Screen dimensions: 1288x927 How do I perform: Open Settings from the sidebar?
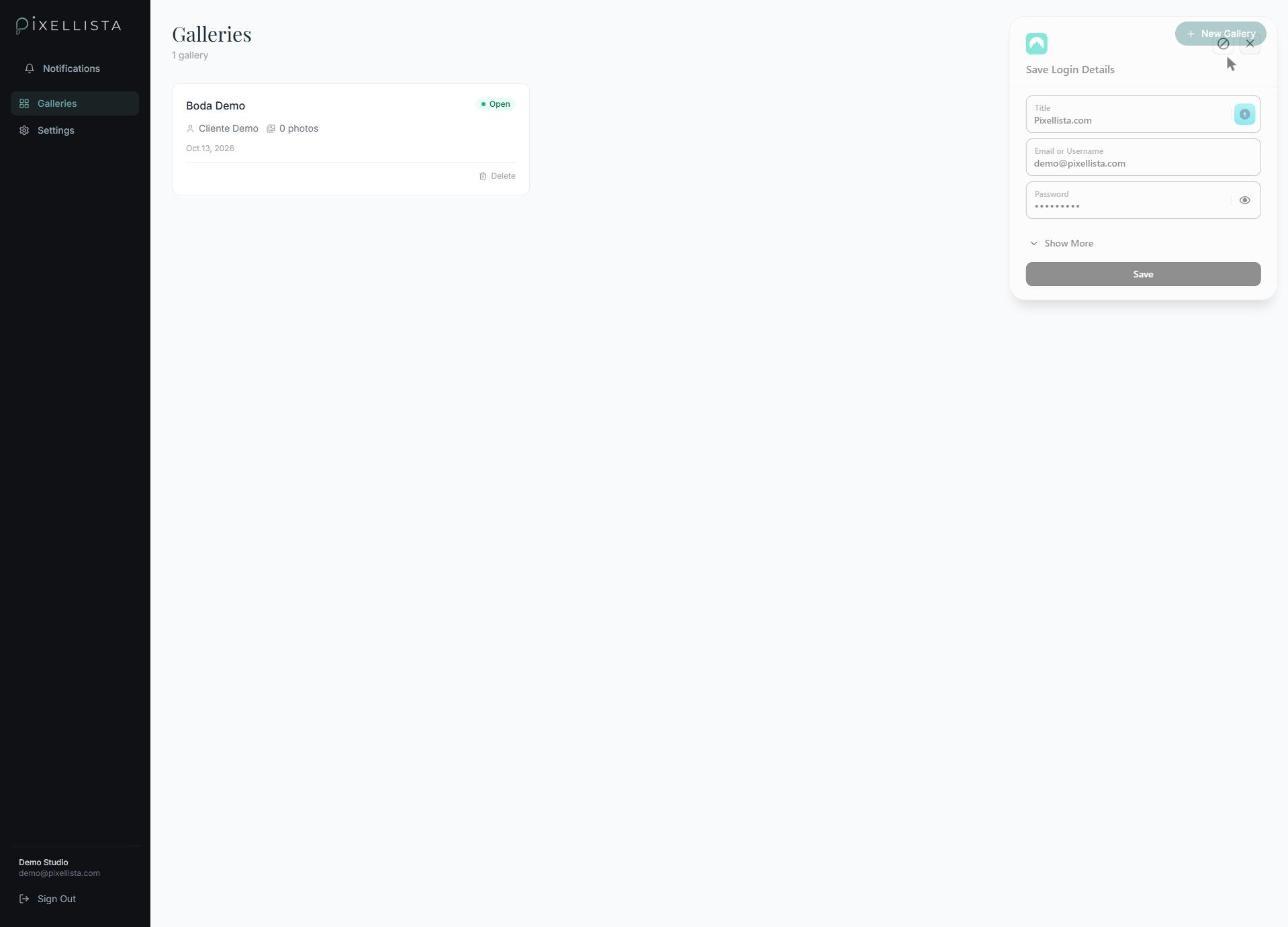pyautogui.click(x=75, y=130)
